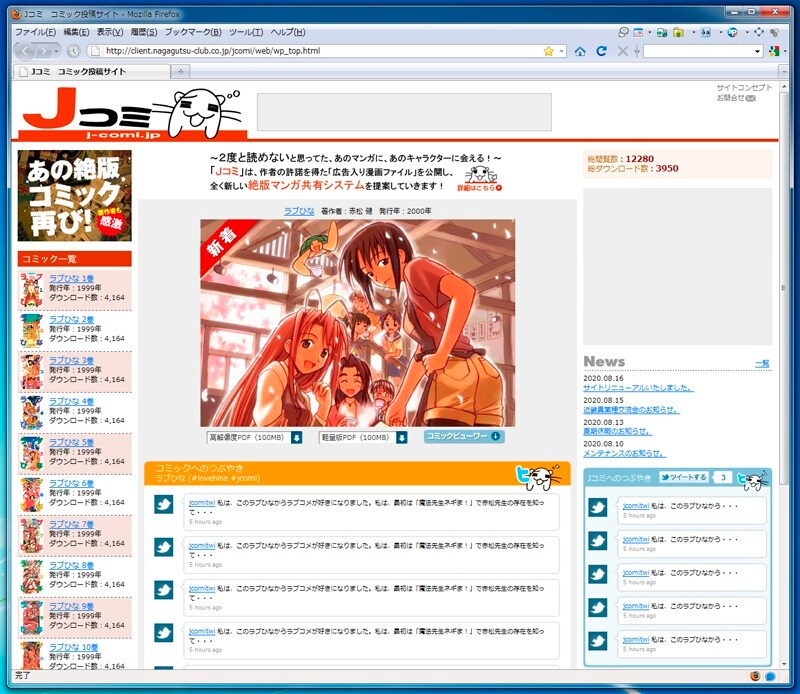The width and height of the screenshot is (800, 694).
Task: Open the search engine selector dropdown
Action: (775, 50)
